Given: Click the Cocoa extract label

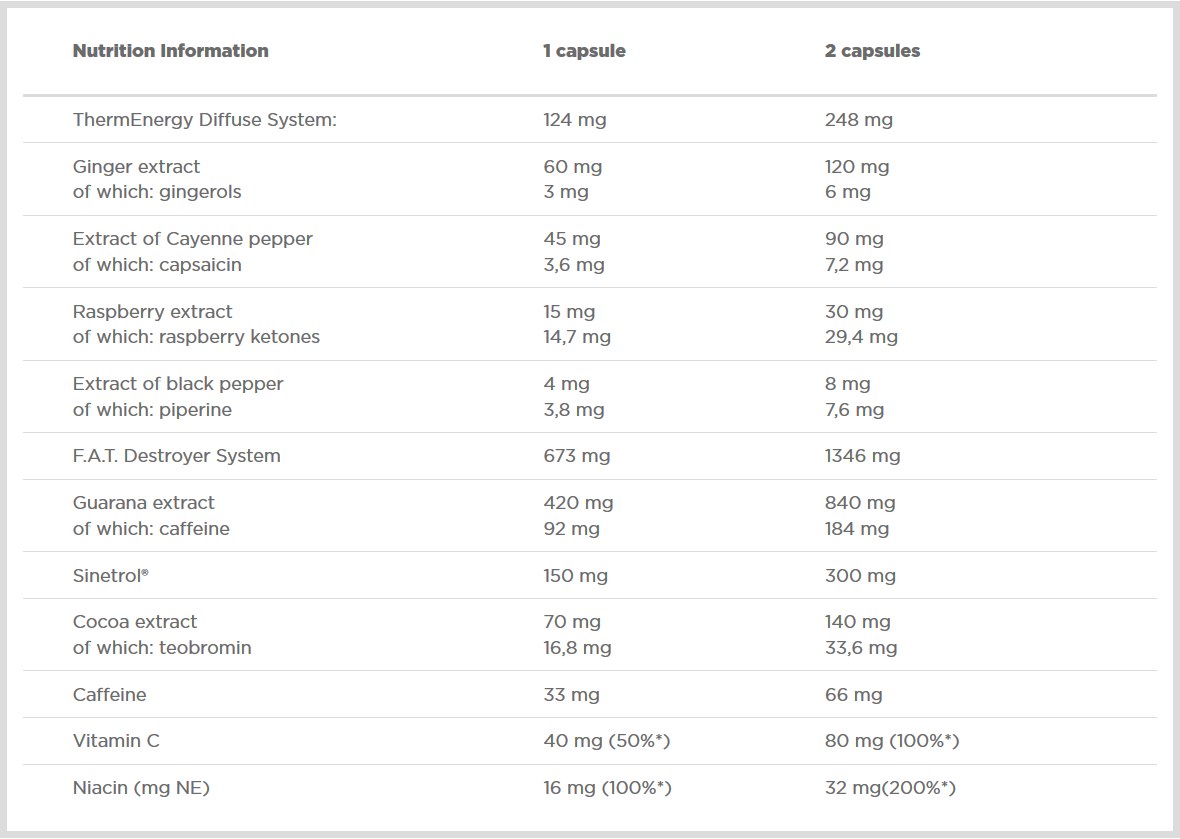Looking at the screenshot, I should point(135,622).
